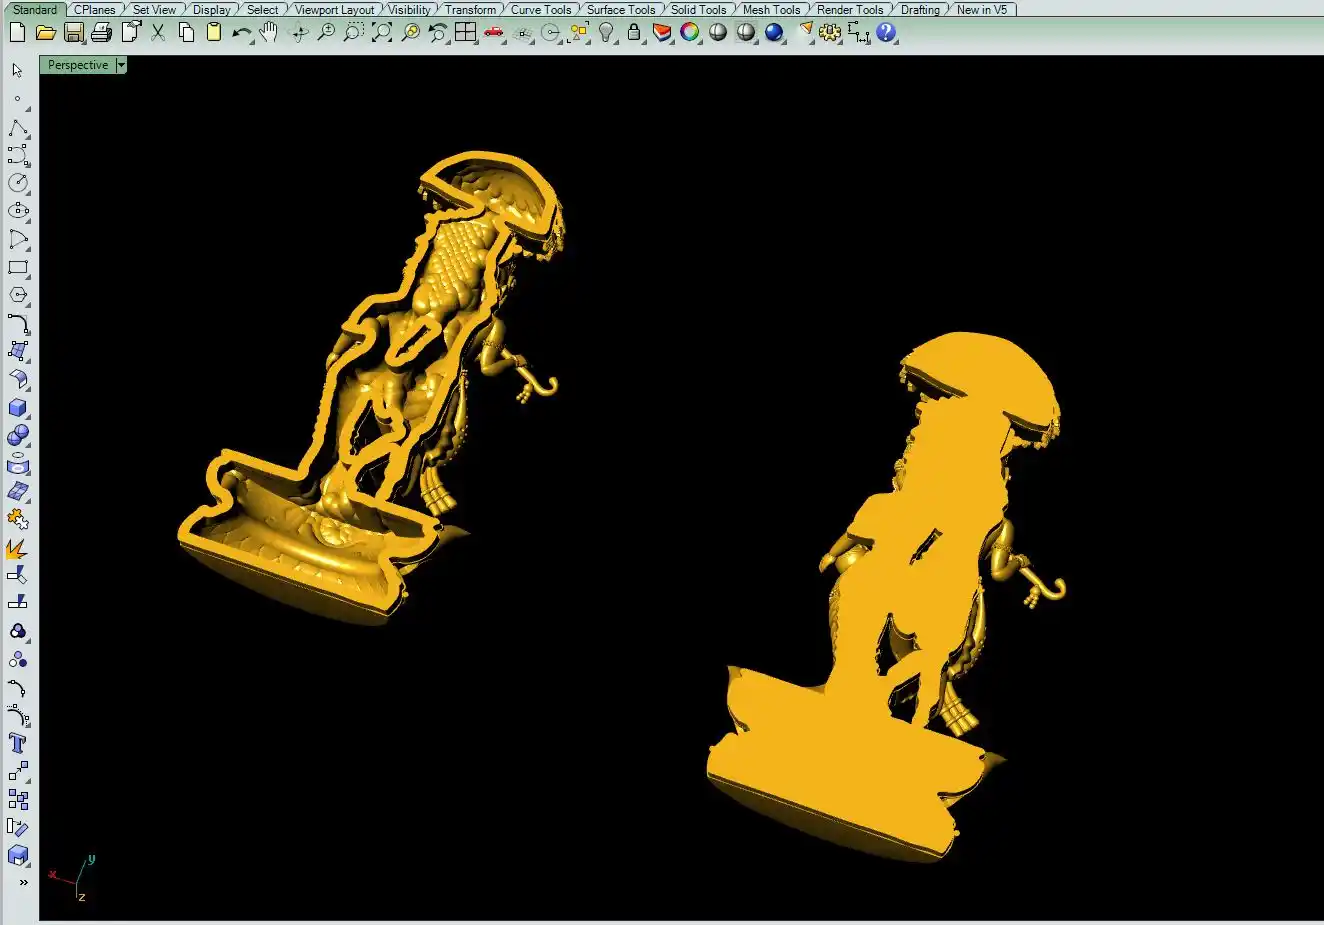Click the Undo arrow icon
Viewport: 1324px width, 925px height.
[241, 33]
